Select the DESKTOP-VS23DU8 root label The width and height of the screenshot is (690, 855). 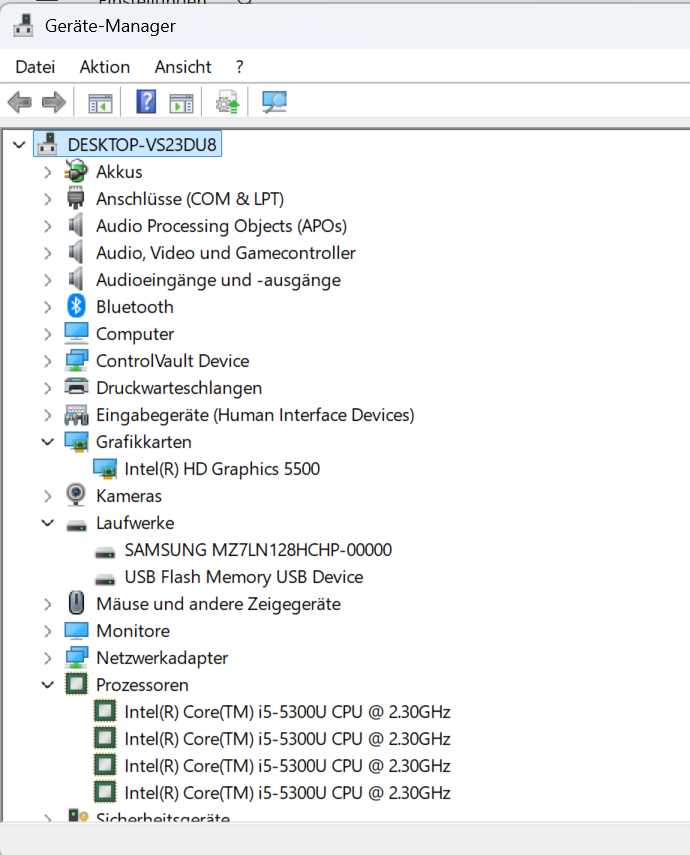(x=142, y=144)
